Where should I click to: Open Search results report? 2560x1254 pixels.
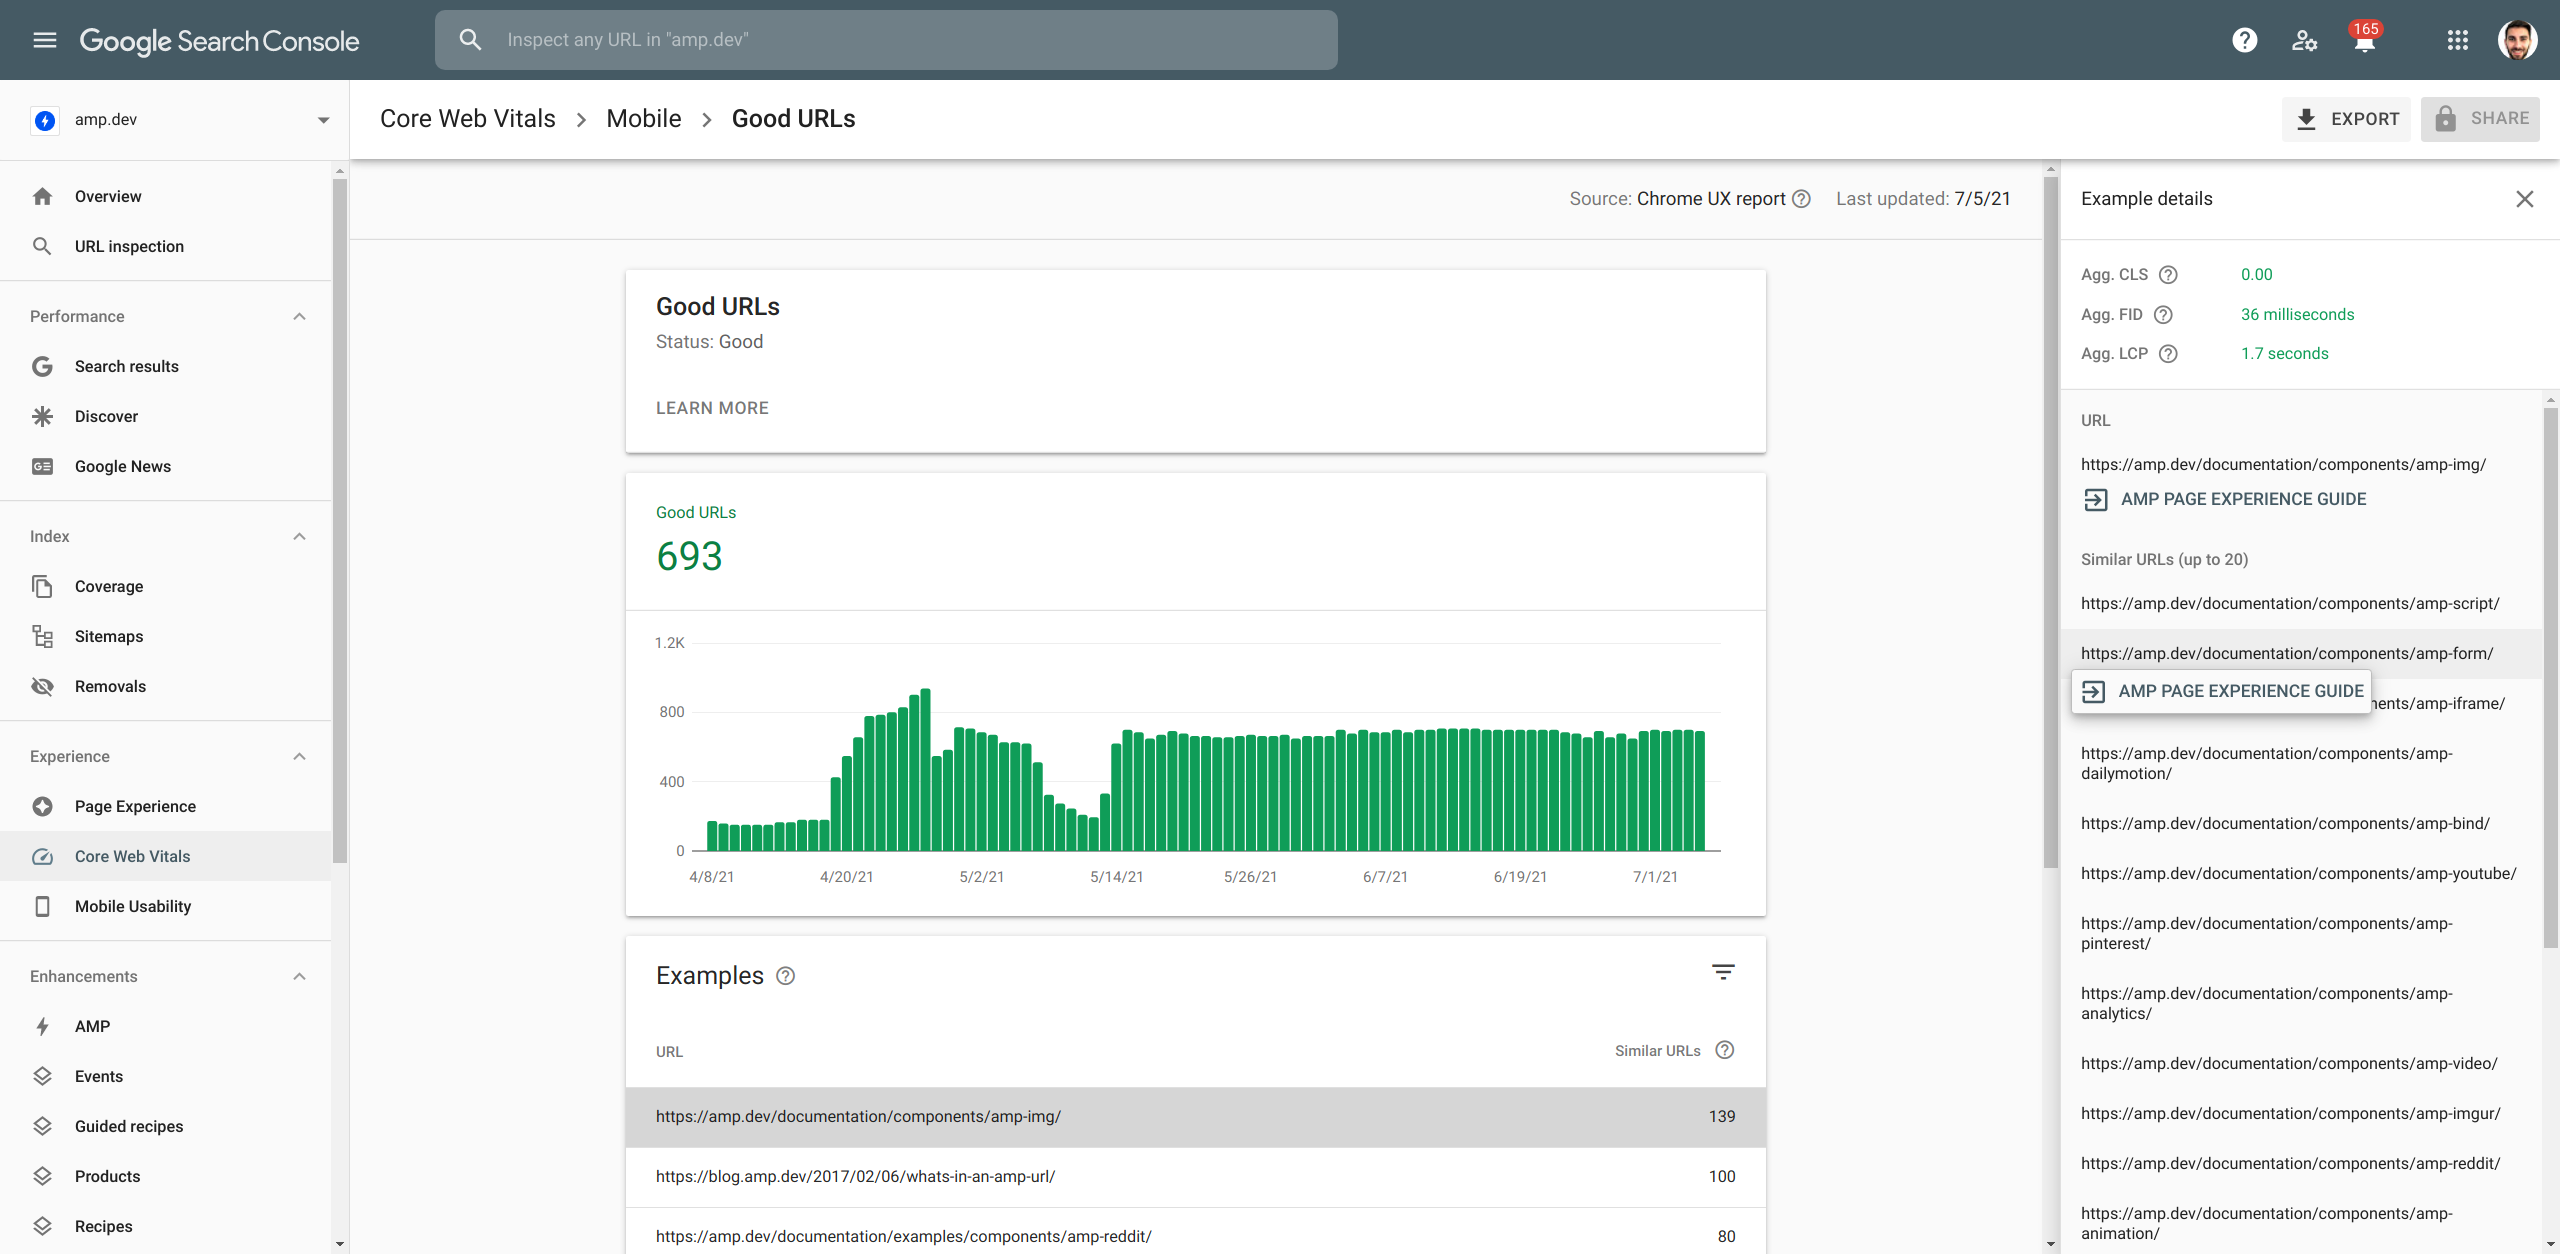pyautogui.click(x=165, y=366)
